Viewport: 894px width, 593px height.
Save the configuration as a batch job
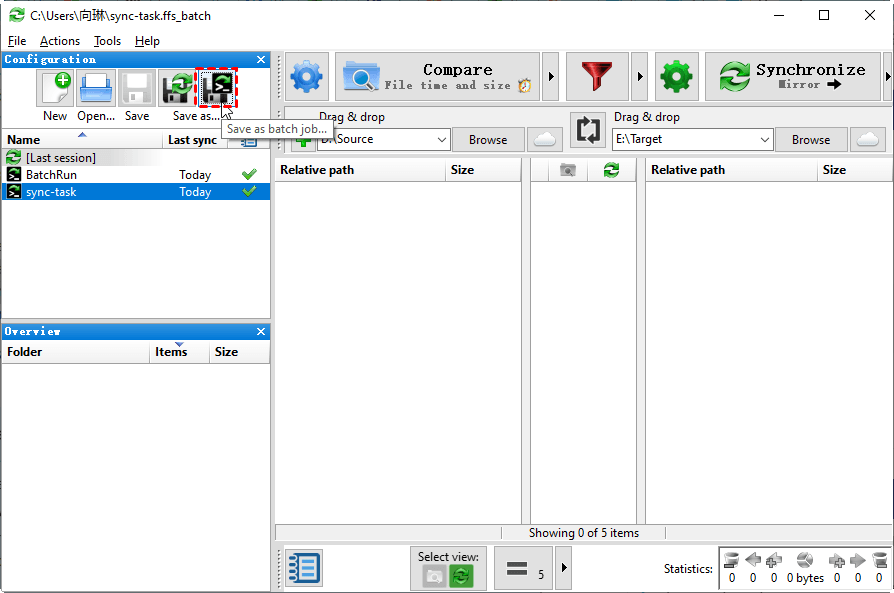point(216,89)
